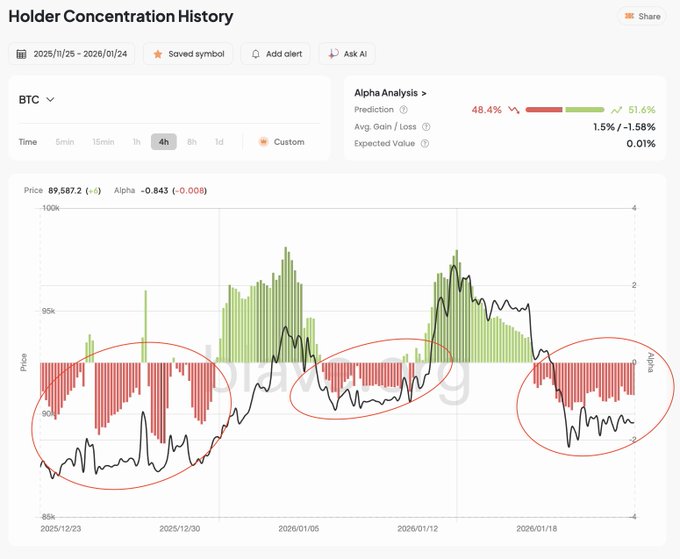Select the 5min timeframe
The image size is (680, 559).
(65, 142)
